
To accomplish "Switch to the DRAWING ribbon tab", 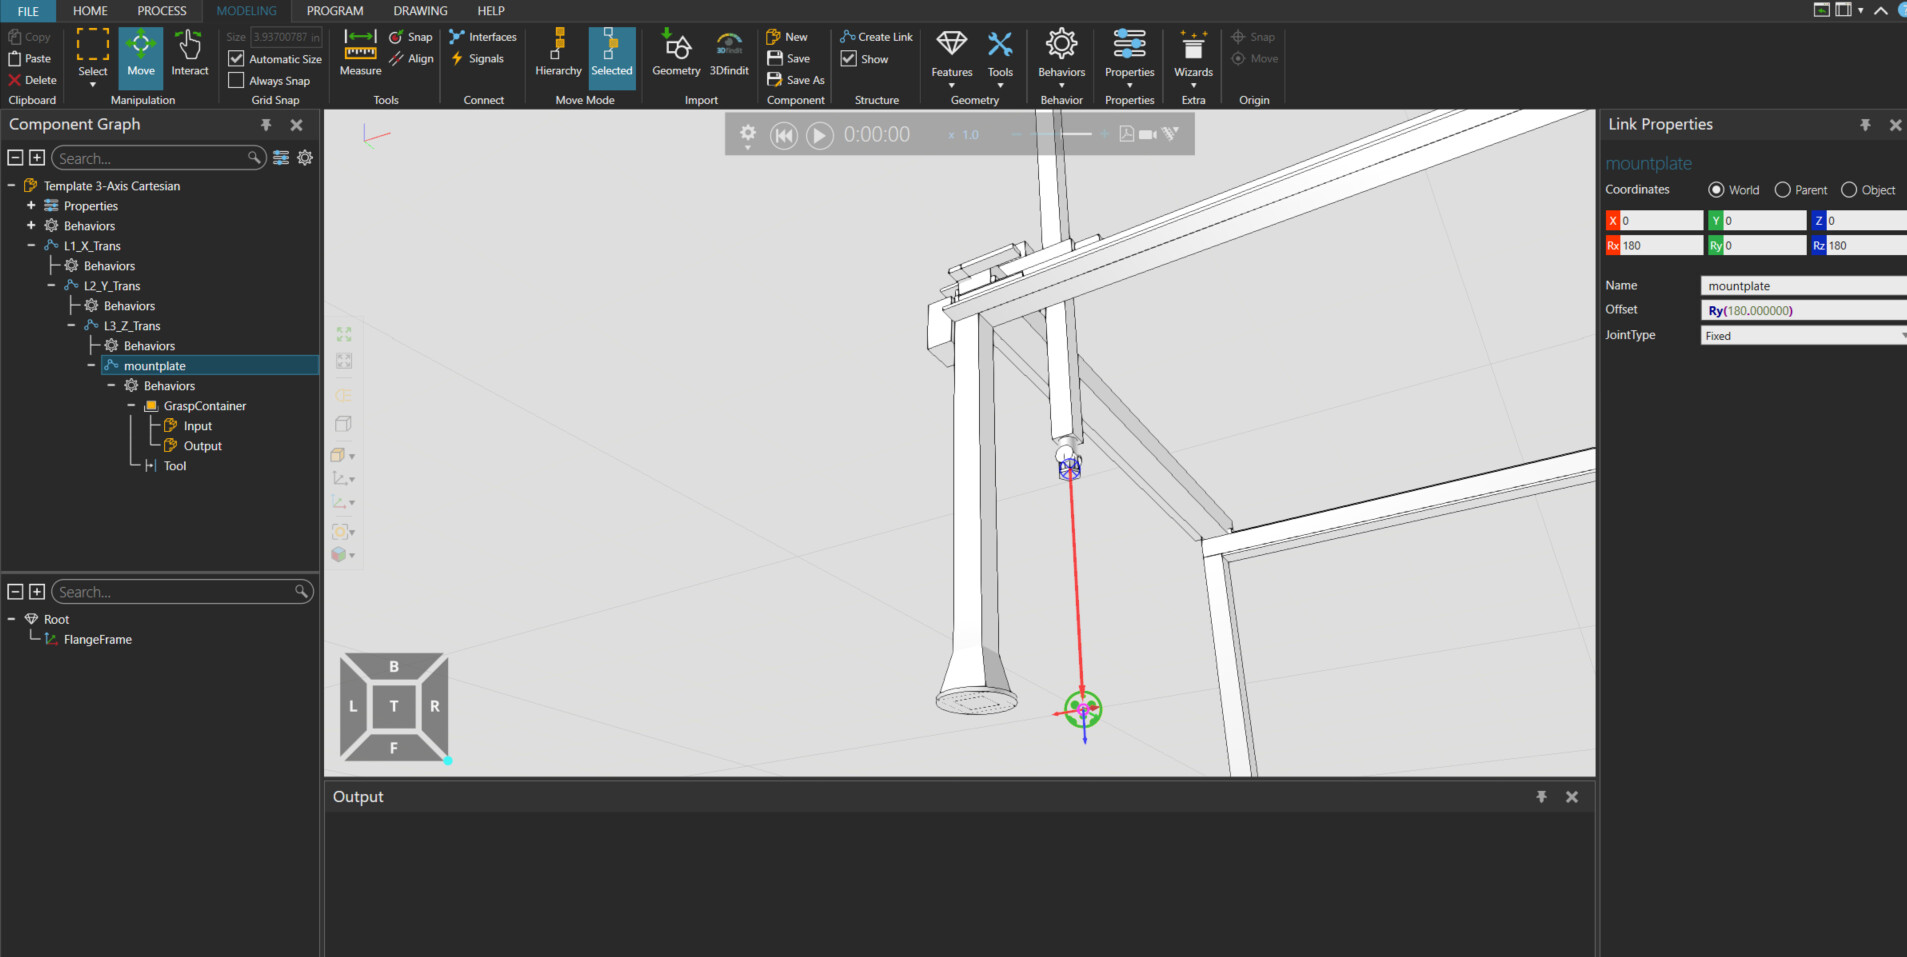I will tap(420, 11).
